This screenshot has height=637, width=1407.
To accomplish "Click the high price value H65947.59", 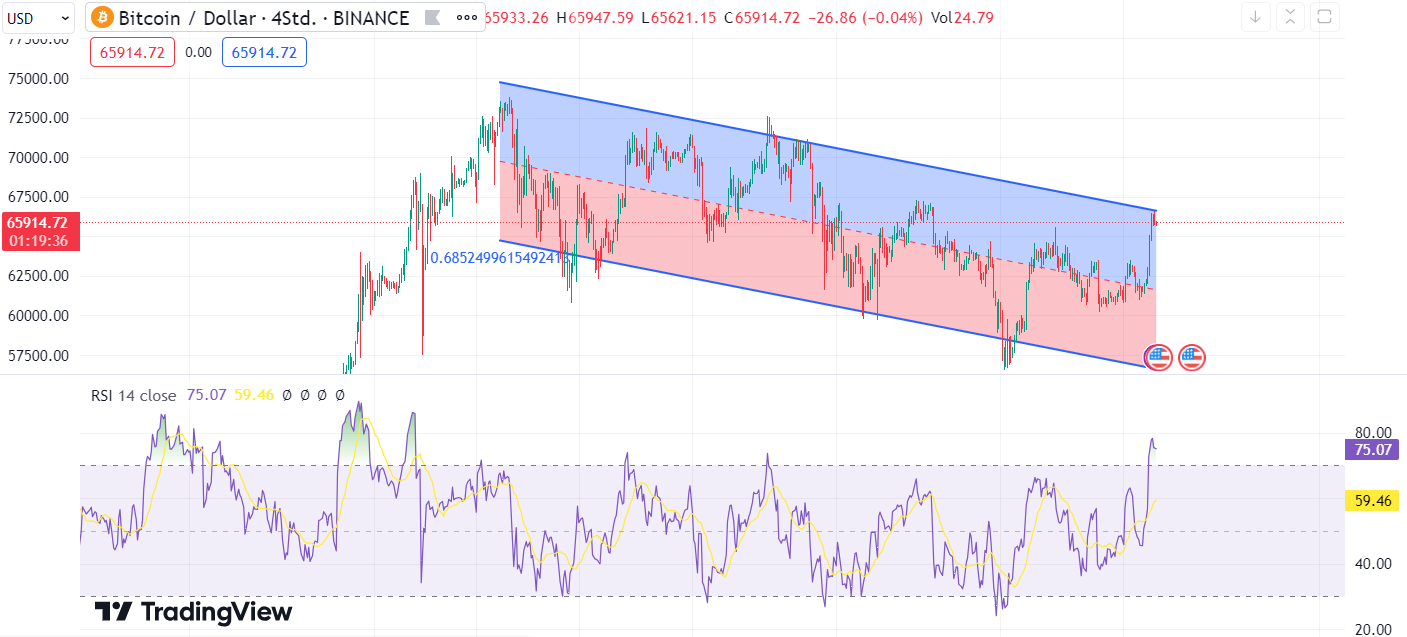I will pos(595,17).
